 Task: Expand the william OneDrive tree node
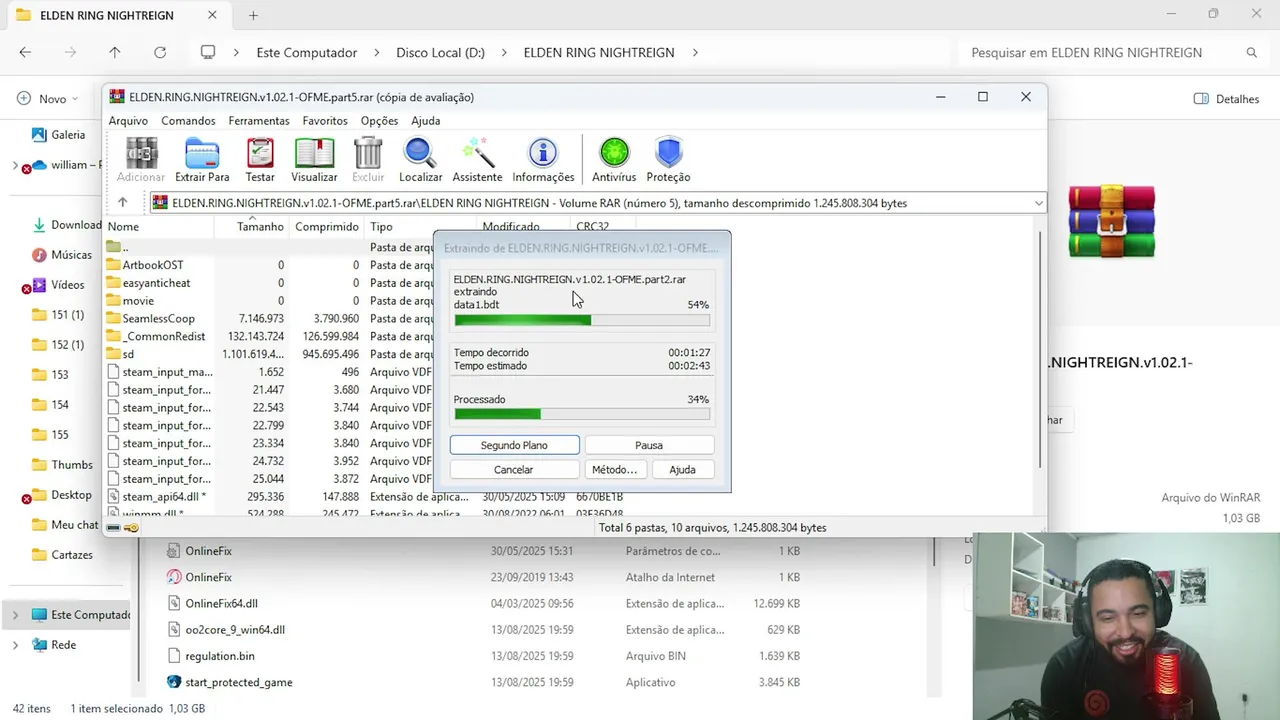pyautogui.click(x=15, y=165)
